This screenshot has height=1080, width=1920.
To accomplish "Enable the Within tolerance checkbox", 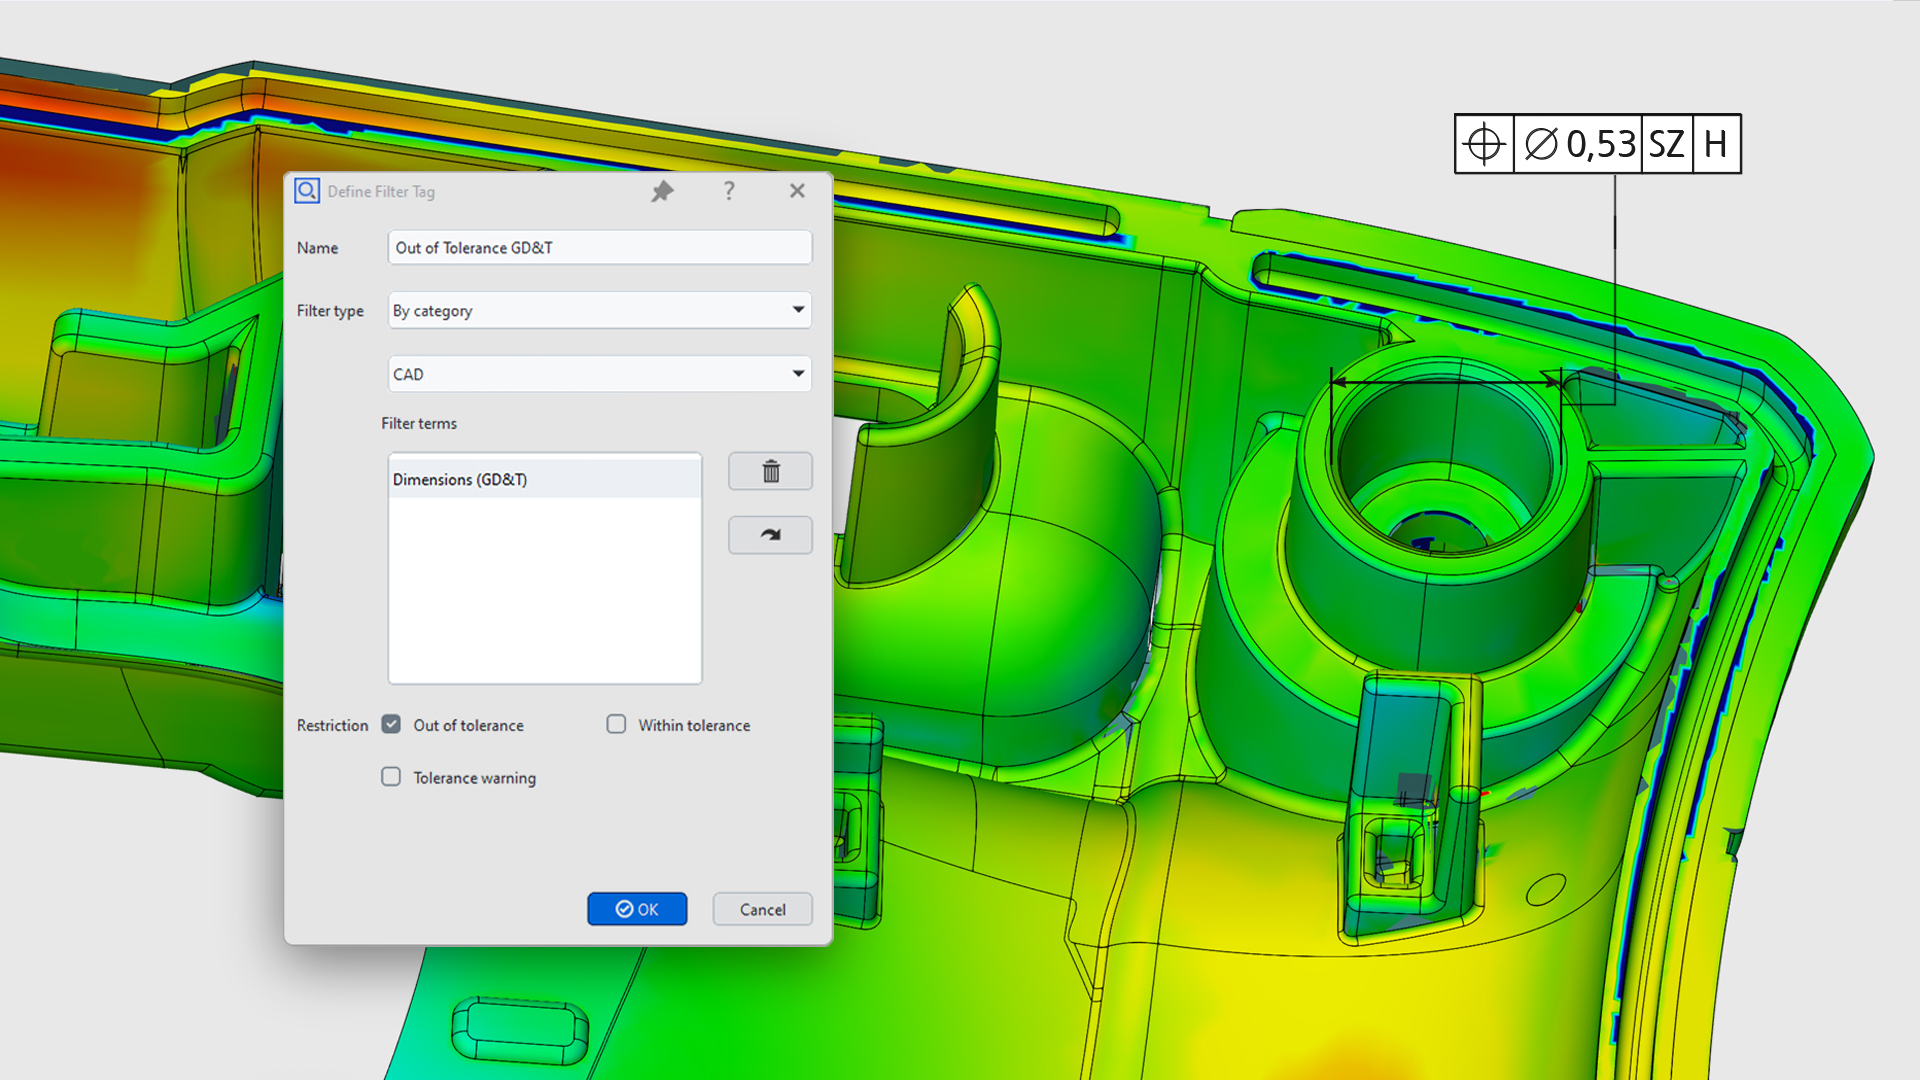I will pos(616,724).
